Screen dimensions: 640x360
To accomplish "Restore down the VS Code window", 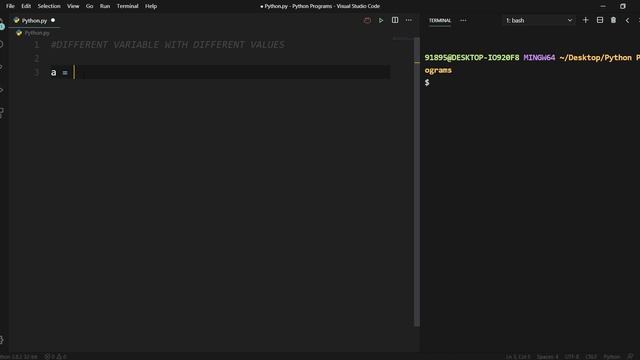I will tap(622, 6).
